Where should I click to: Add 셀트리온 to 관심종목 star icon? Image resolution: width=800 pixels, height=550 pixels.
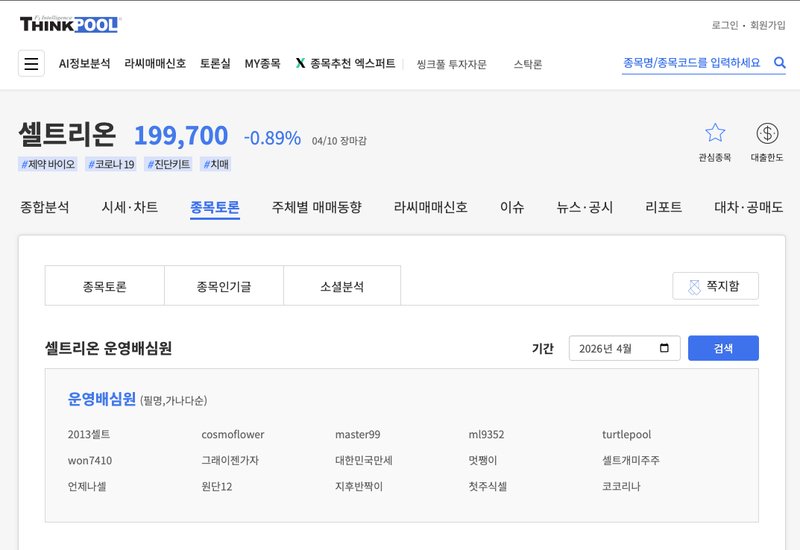click(x=715, y=133)
